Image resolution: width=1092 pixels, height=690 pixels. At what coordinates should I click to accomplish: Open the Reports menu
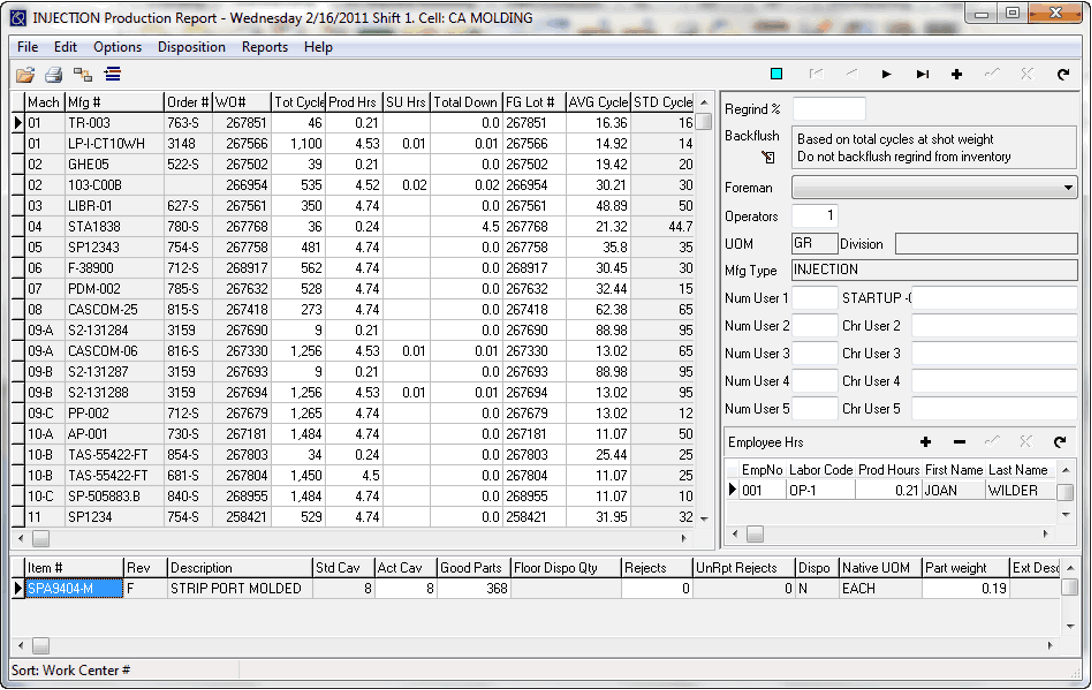(265, 47)
